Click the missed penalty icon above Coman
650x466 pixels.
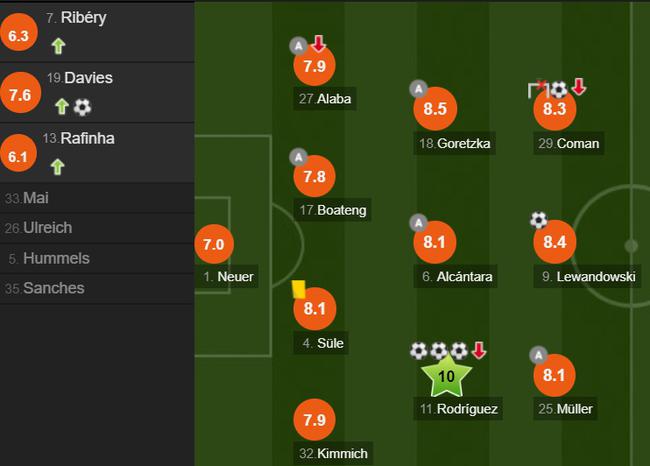(538, 89)
